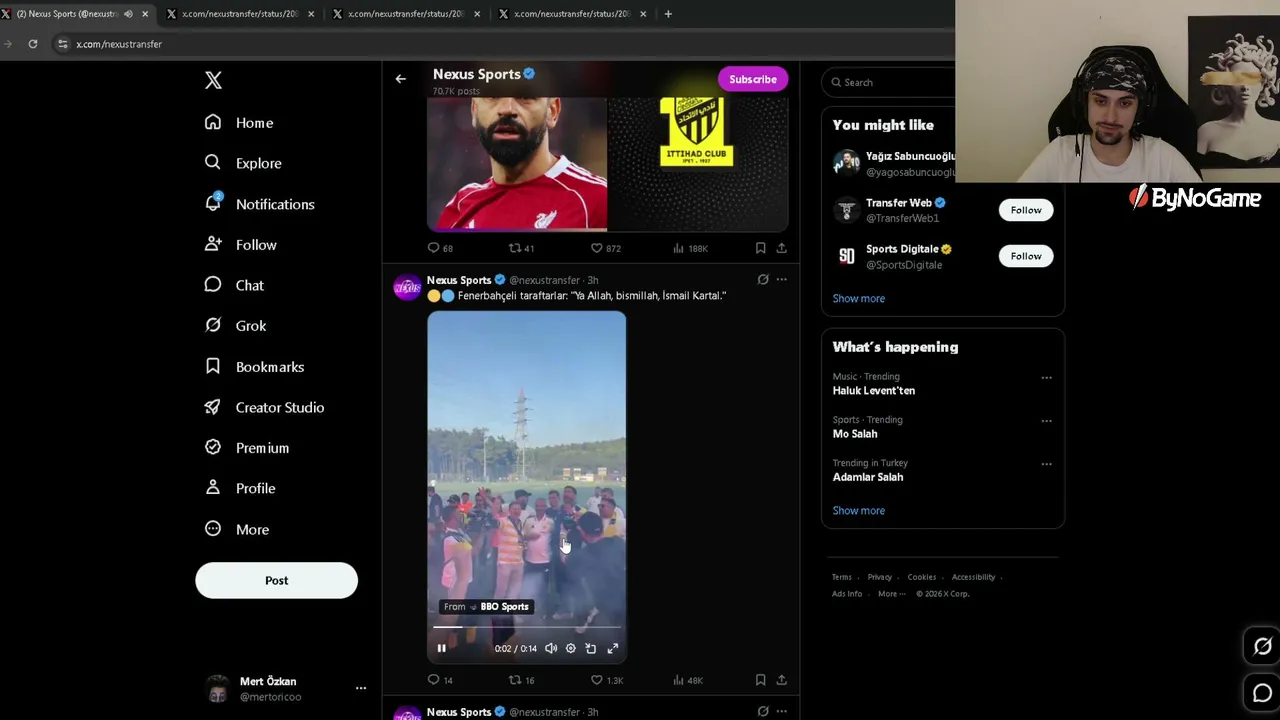Repost the video post with 16 reposts
Image resolution: width=1280 pixels, height=720 pixels.
tap(515, 680)
